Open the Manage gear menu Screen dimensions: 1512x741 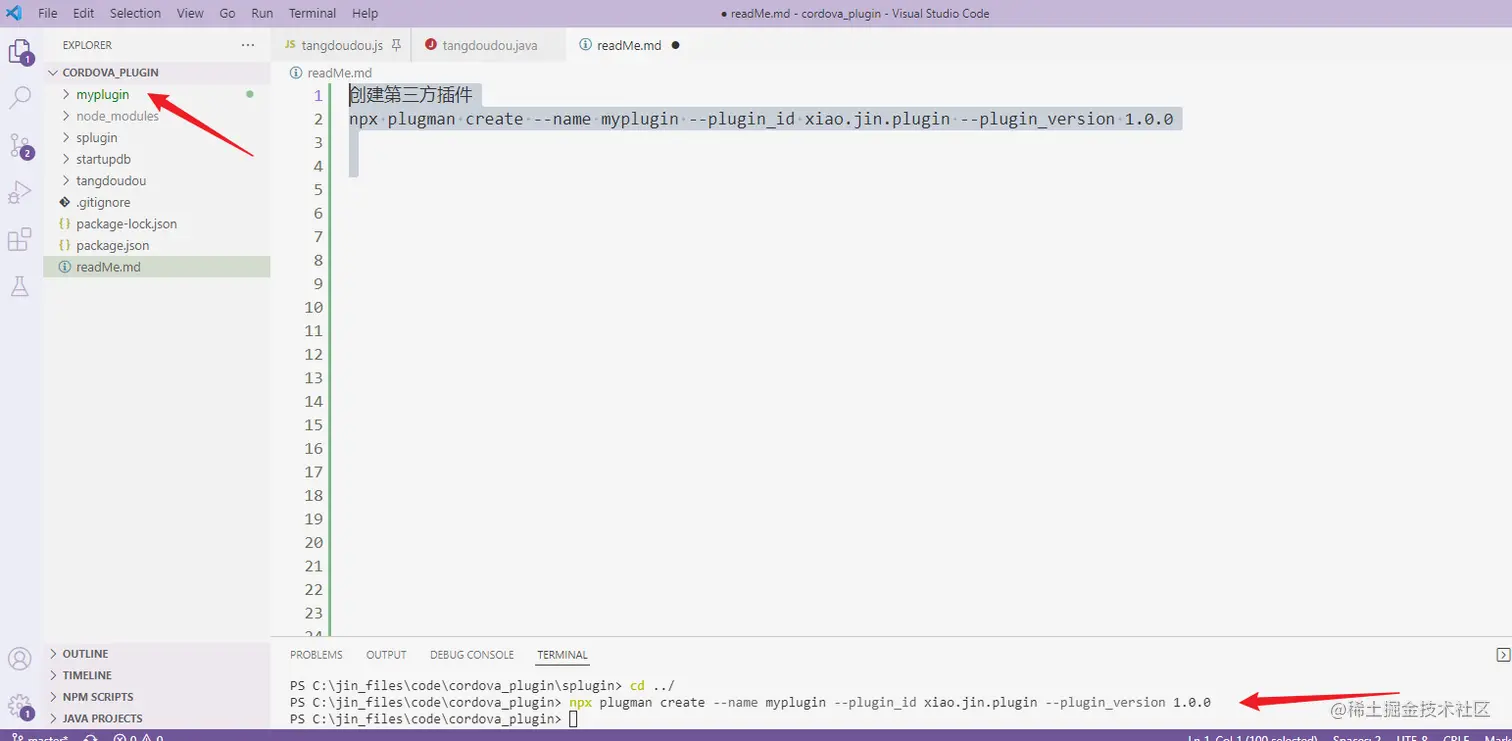(20, 706)
